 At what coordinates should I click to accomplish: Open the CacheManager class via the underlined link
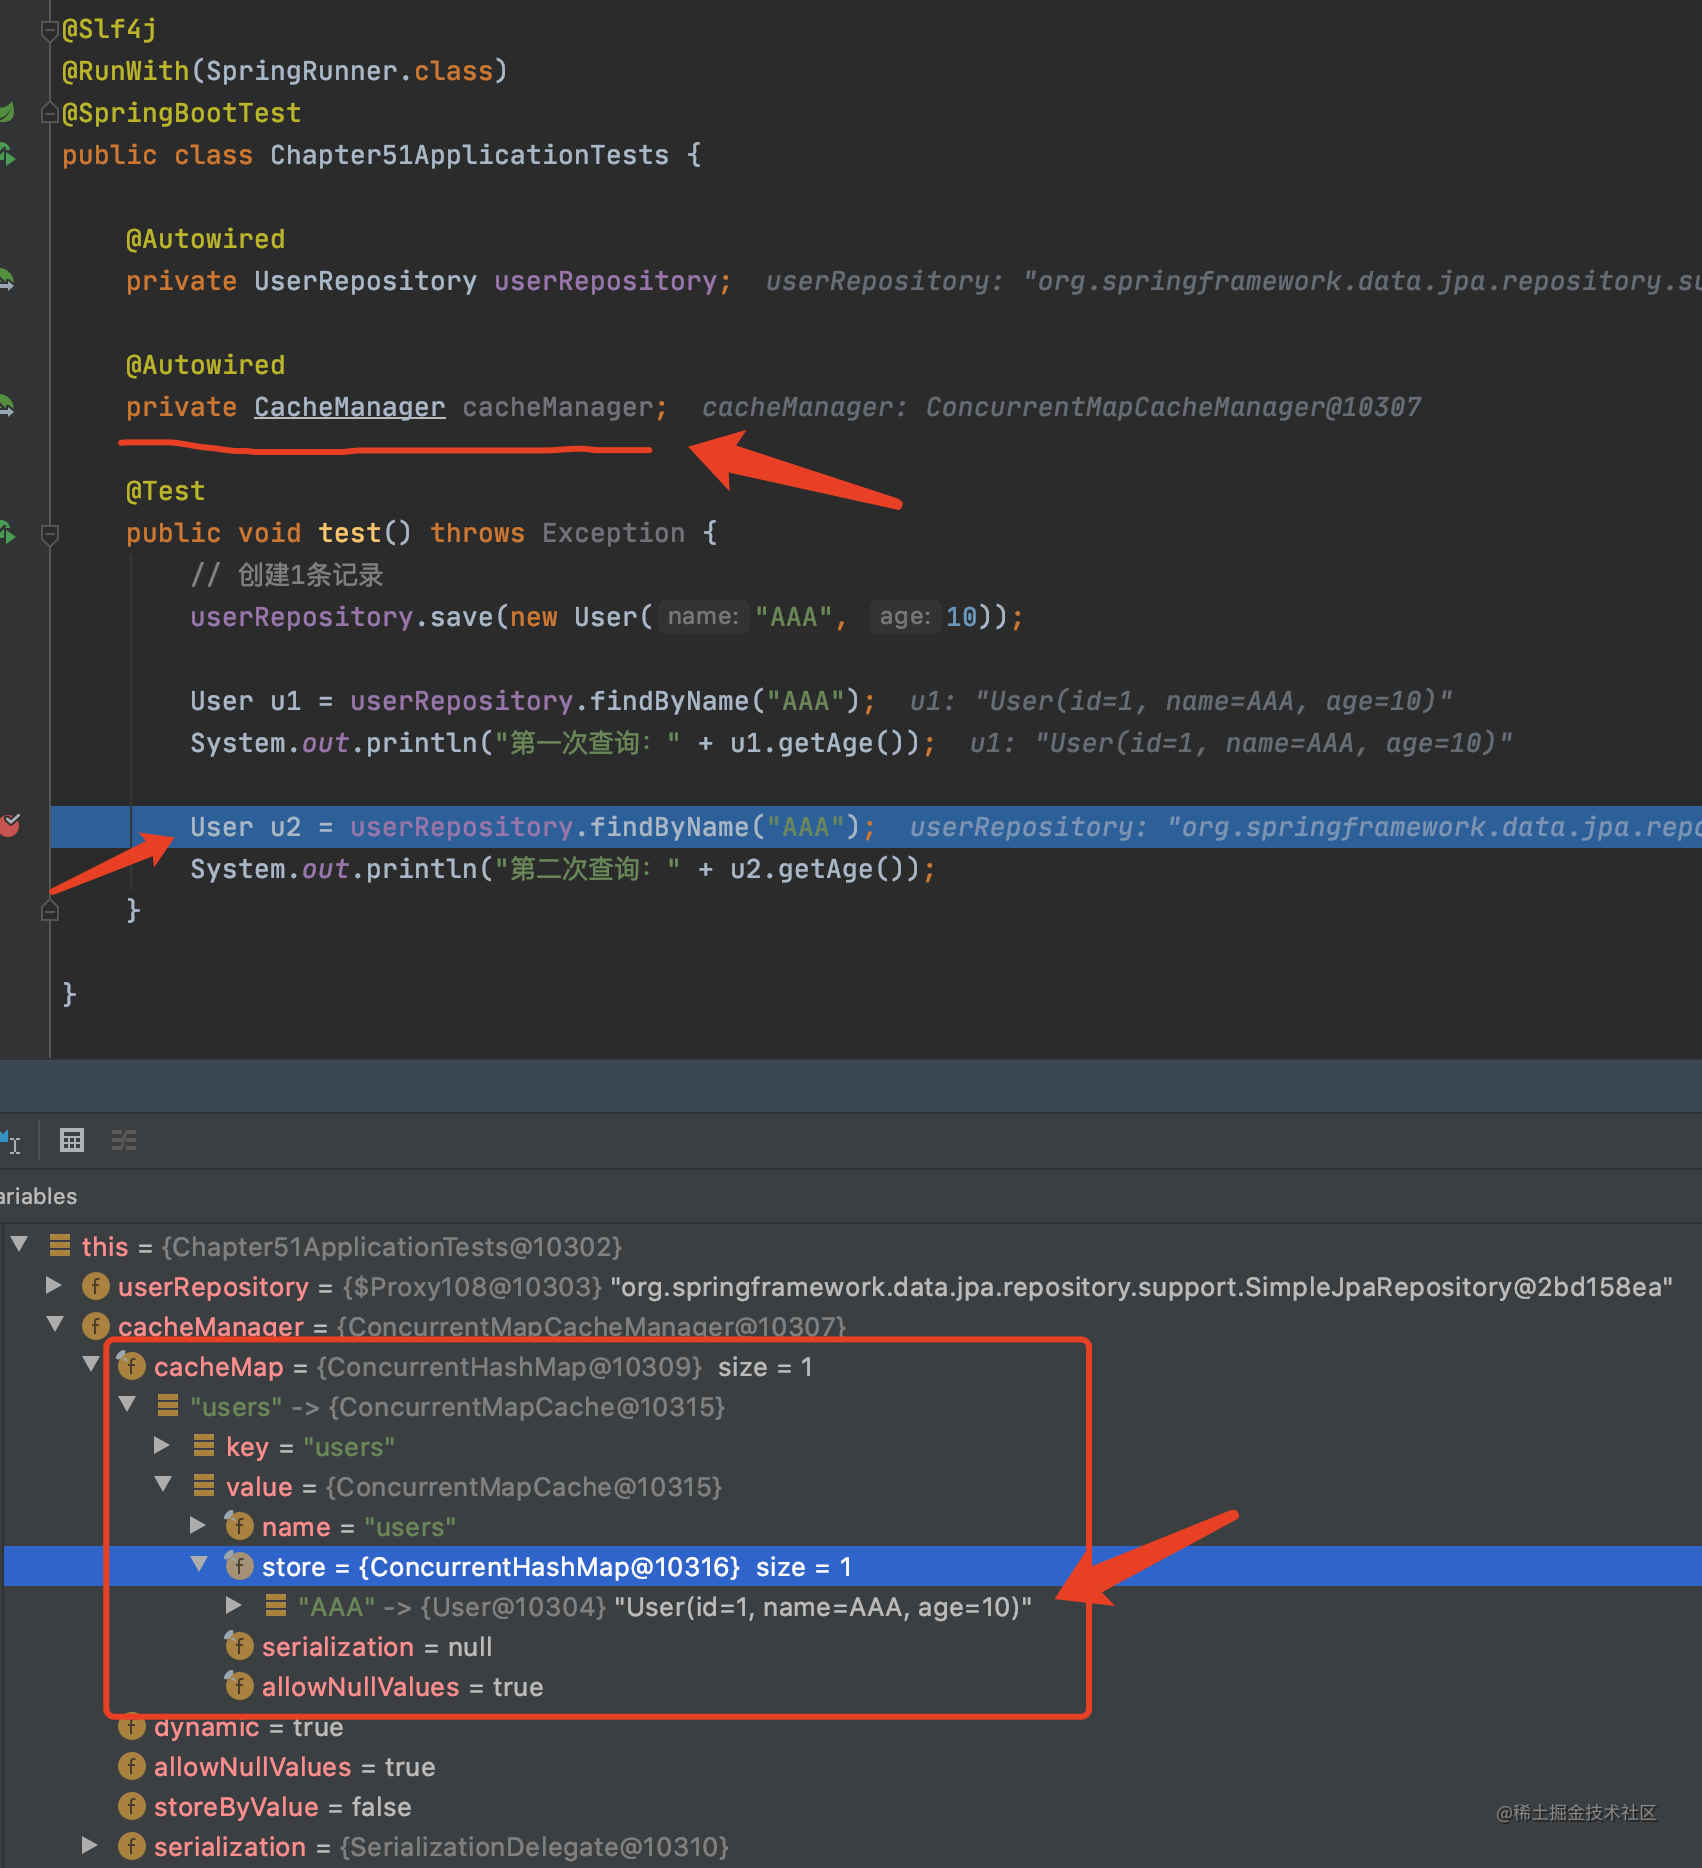349,407
